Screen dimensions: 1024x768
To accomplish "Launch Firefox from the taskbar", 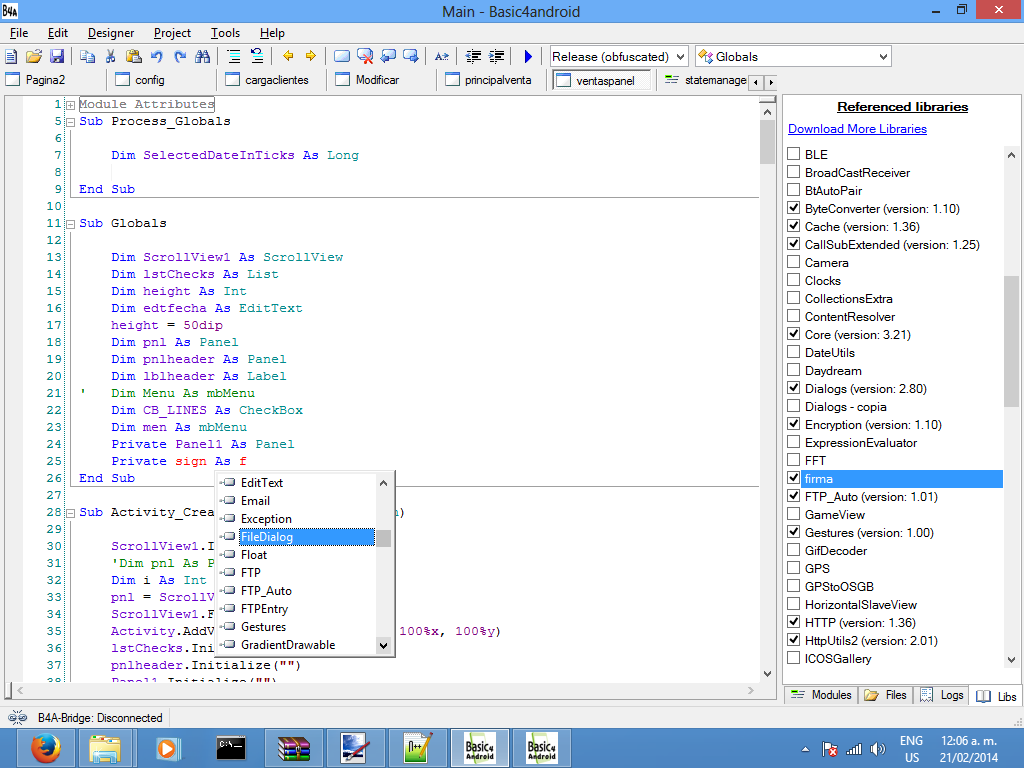I will (x=45, y=747).
